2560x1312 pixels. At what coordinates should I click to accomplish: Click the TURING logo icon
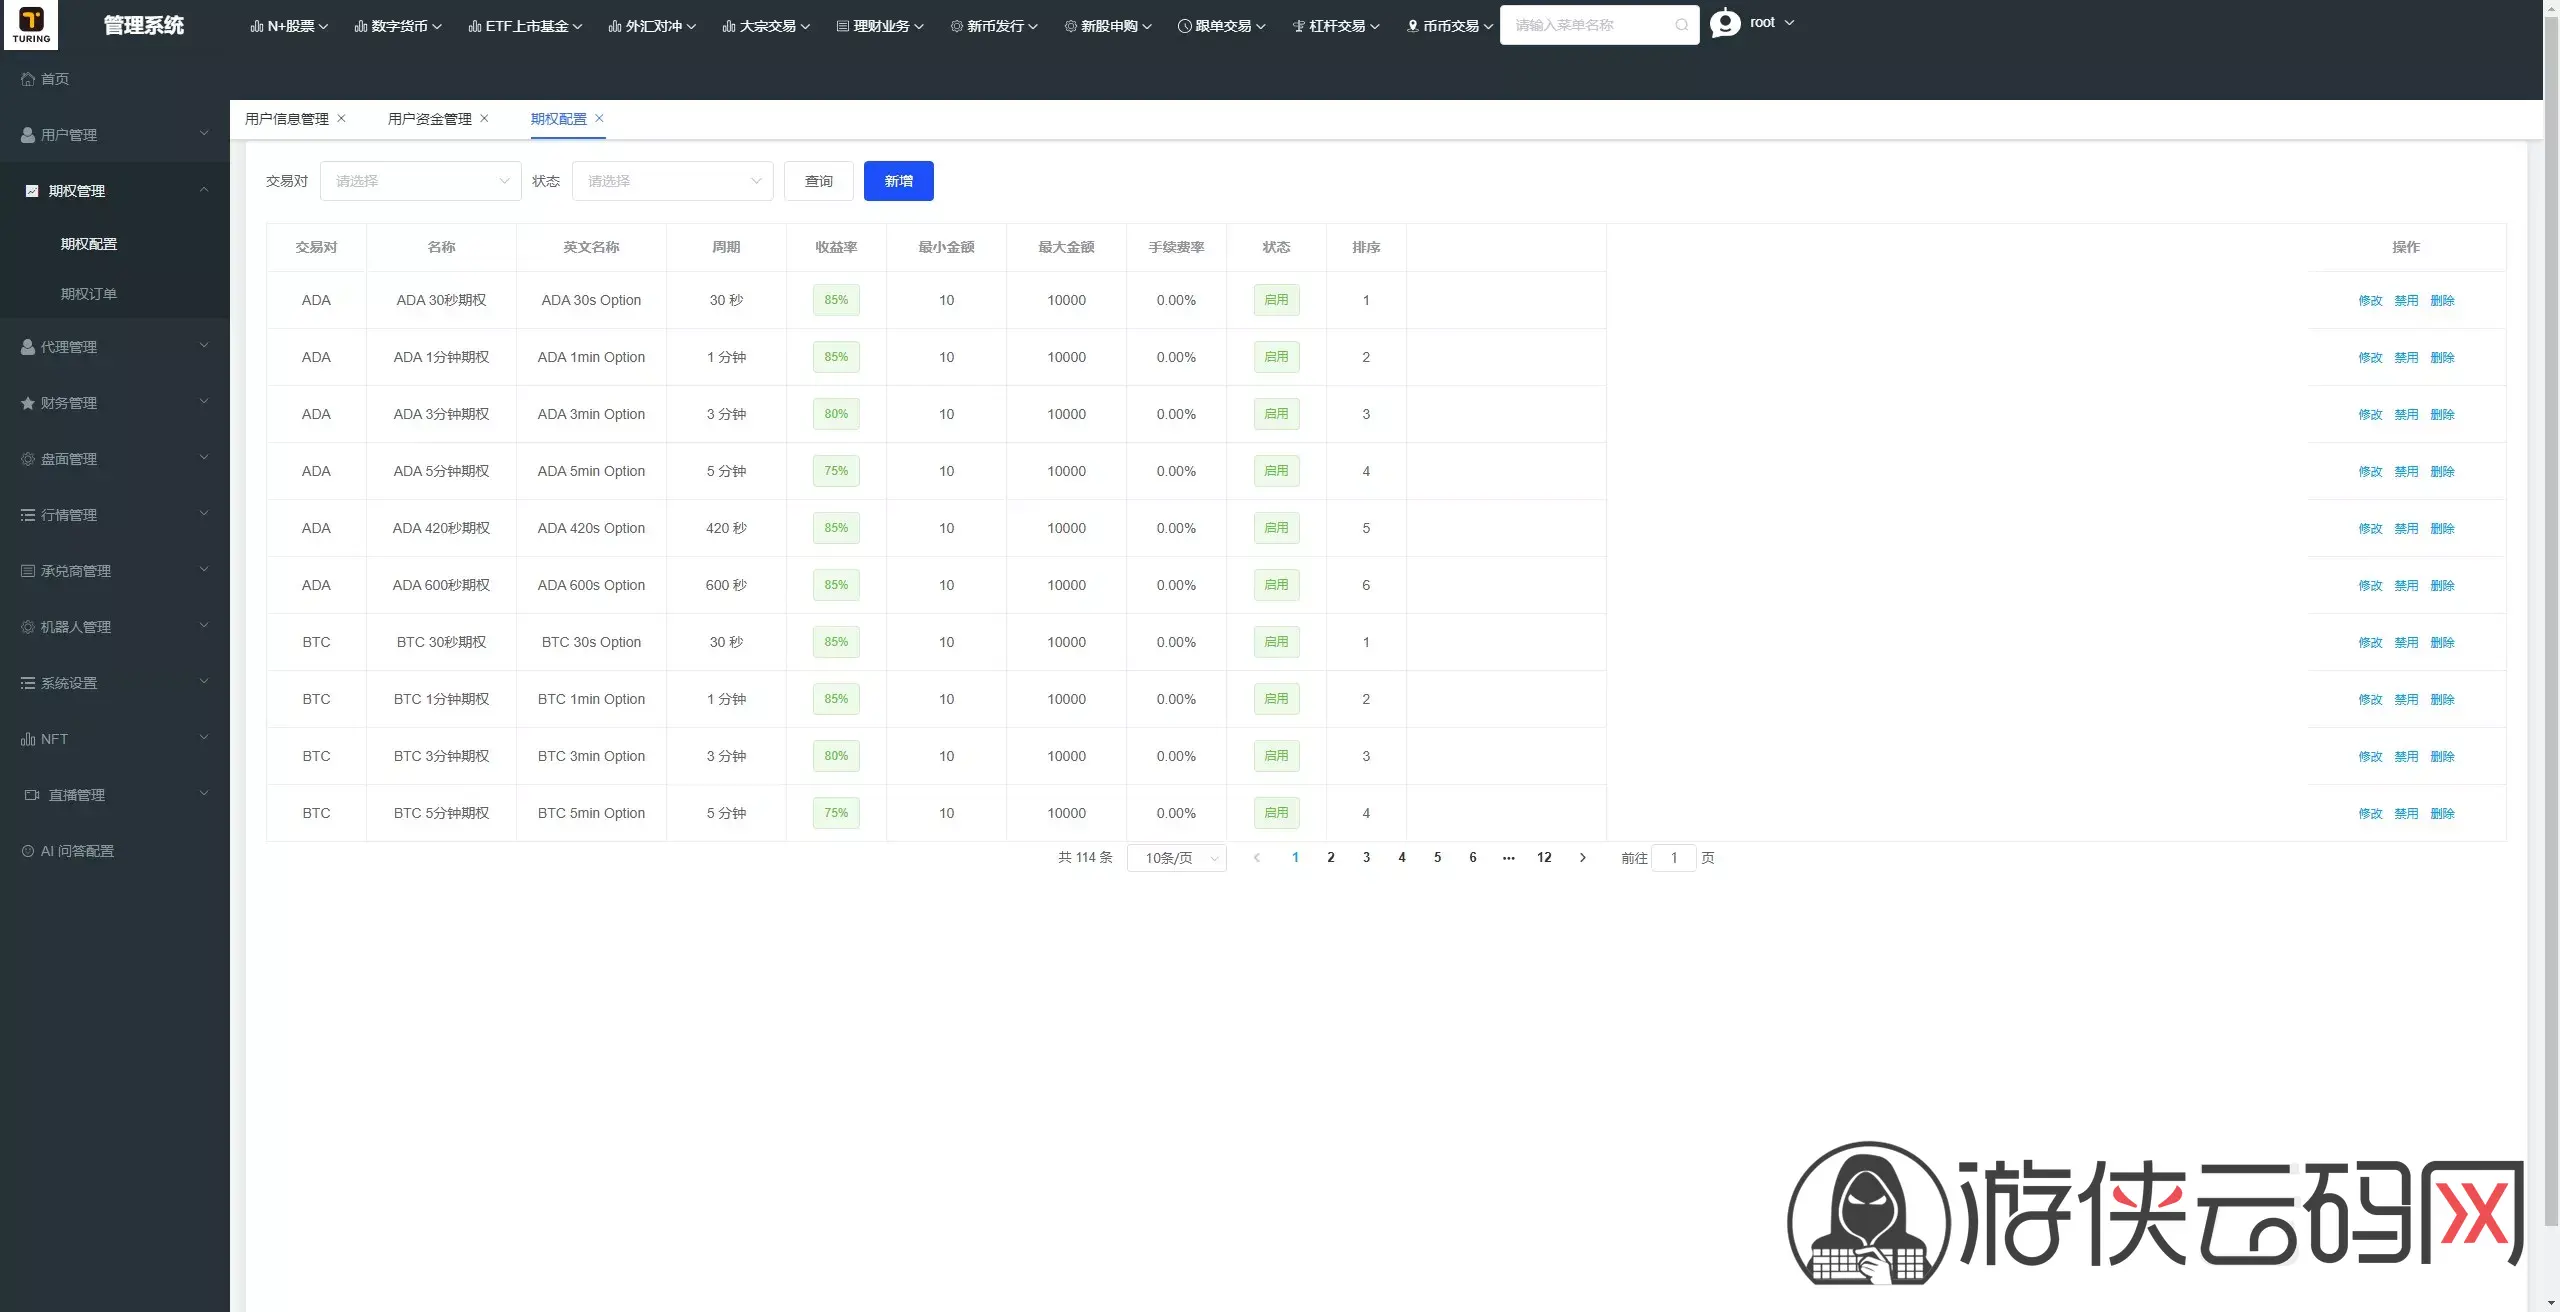coord(31,25)
